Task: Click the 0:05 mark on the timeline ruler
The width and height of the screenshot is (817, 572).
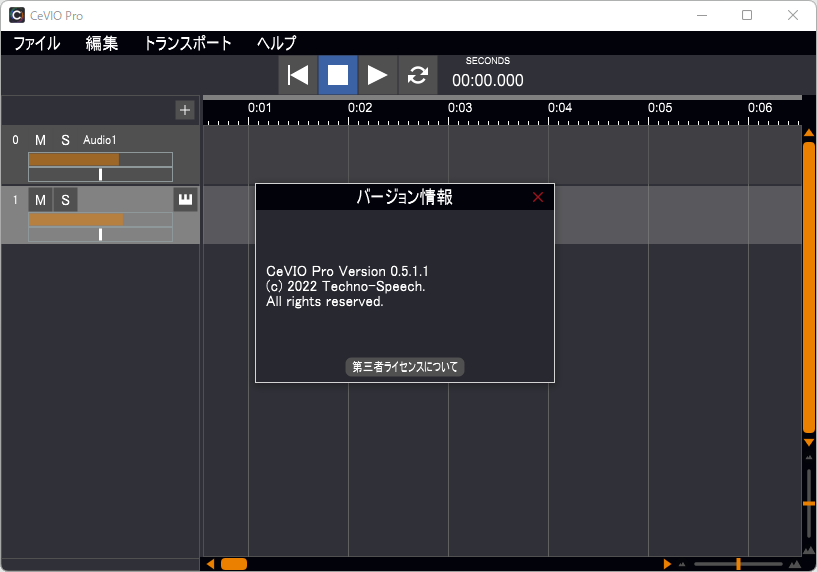Action: pyautogui.click(x=660, y=108)
